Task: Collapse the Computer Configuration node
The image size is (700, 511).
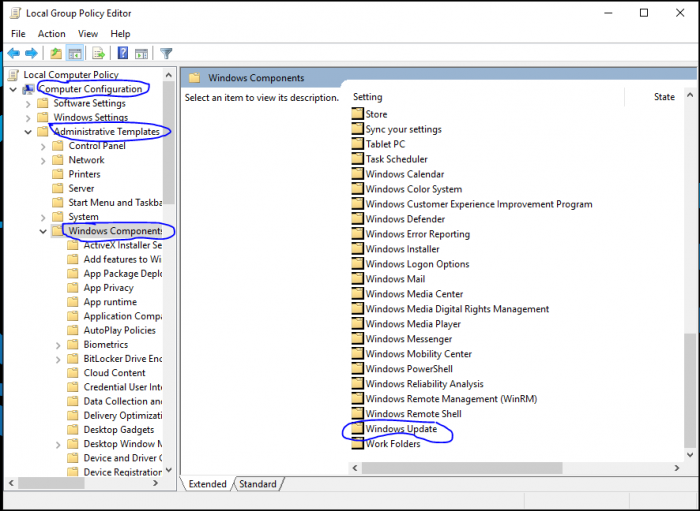Action: [12, 89]
